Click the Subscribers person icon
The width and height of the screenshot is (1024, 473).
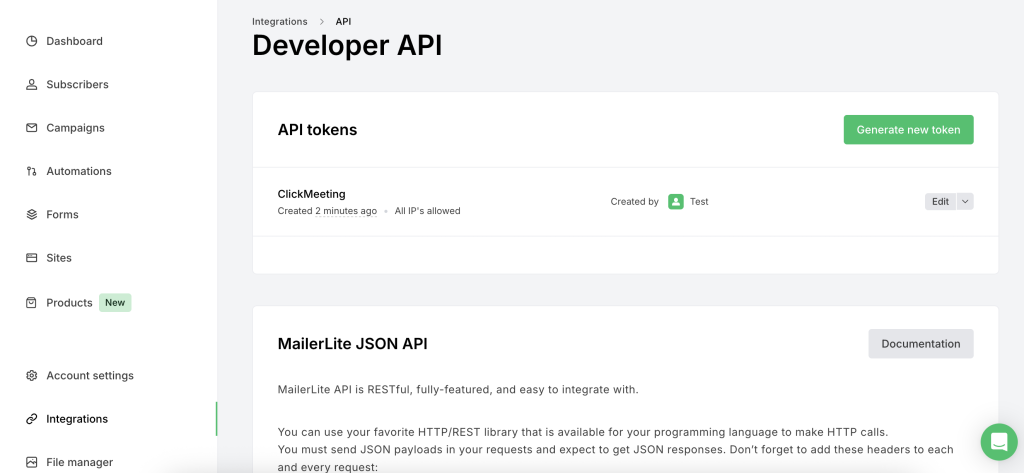pos(32,85)
